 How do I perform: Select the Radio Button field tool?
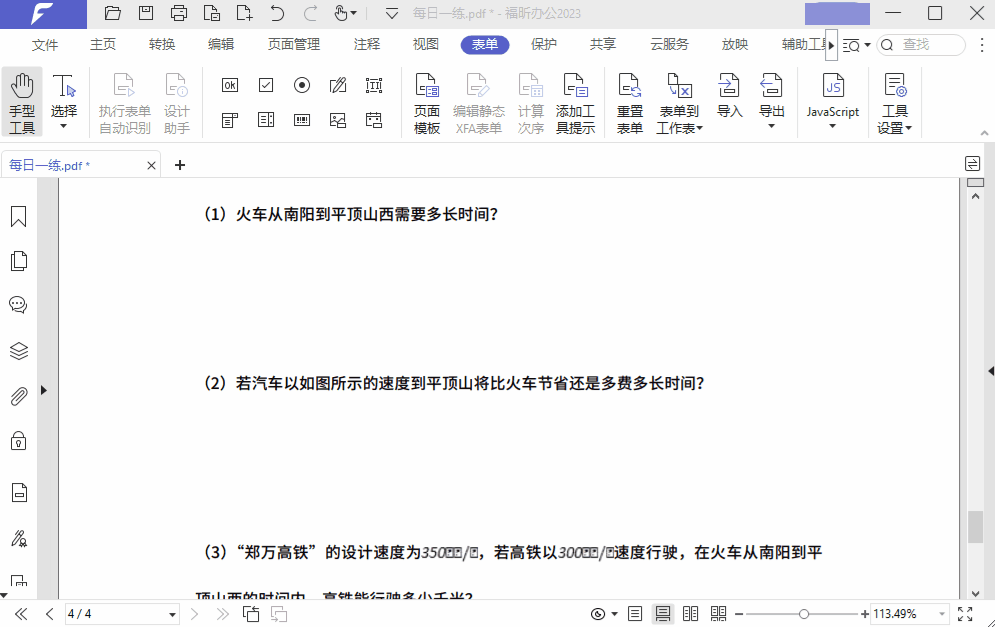tap(302, 85)
